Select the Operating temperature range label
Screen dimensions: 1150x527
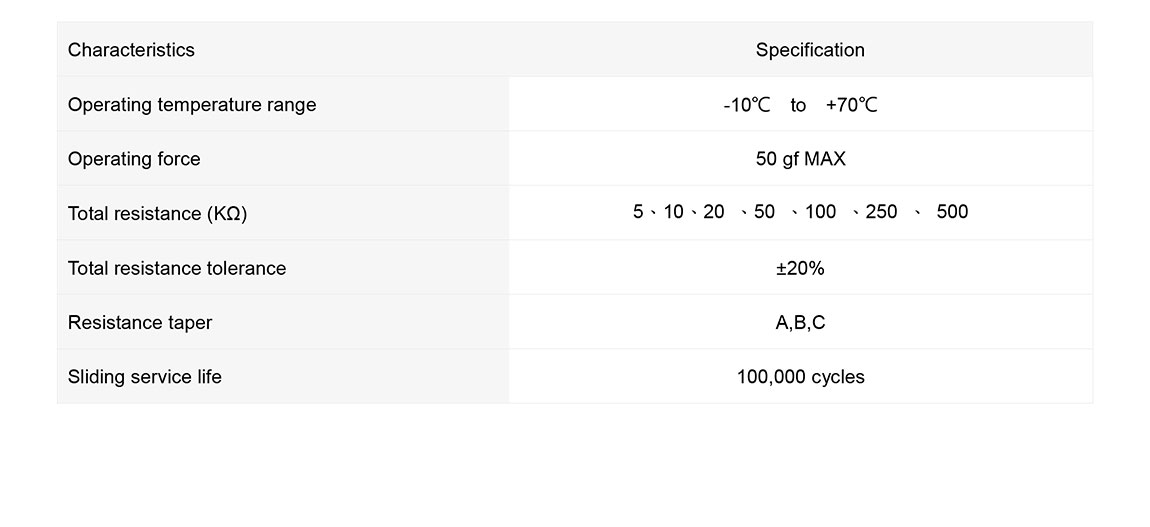[192, 105]
